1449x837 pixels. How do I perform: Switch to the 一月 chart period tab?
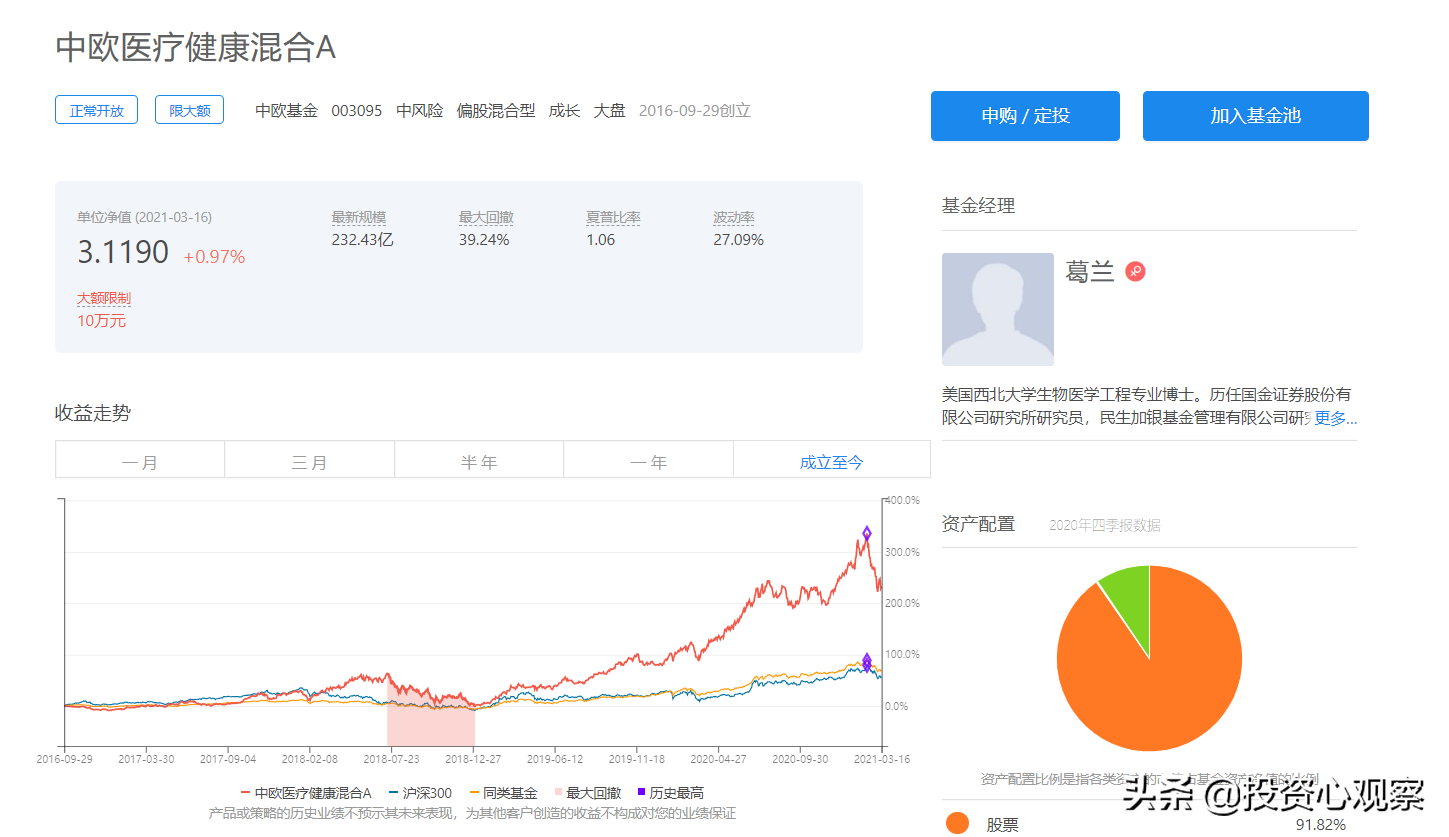(140, 459)
